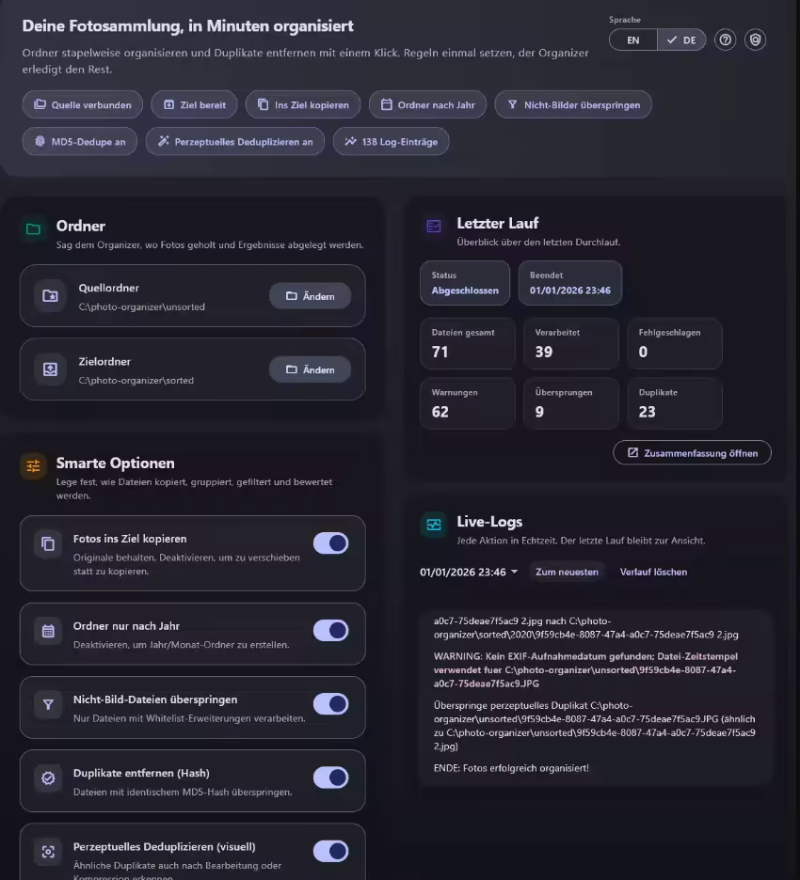Select the DE language option
The image size is (800, 880).
(x=682, y=40)
